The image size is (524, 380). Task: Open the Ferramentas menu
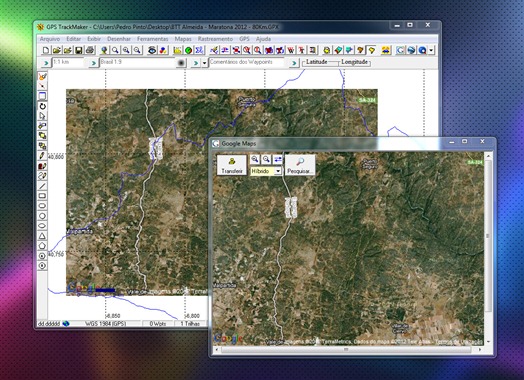[x=152, y=39]
